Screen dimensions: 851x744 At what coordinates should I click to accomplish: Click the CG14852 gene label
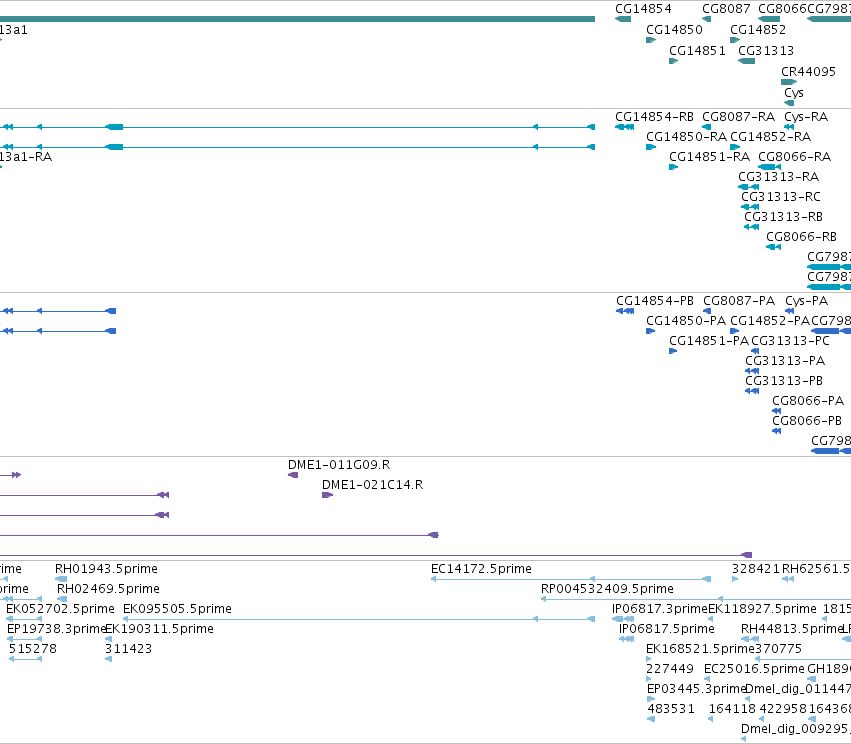tap(758, 29)
